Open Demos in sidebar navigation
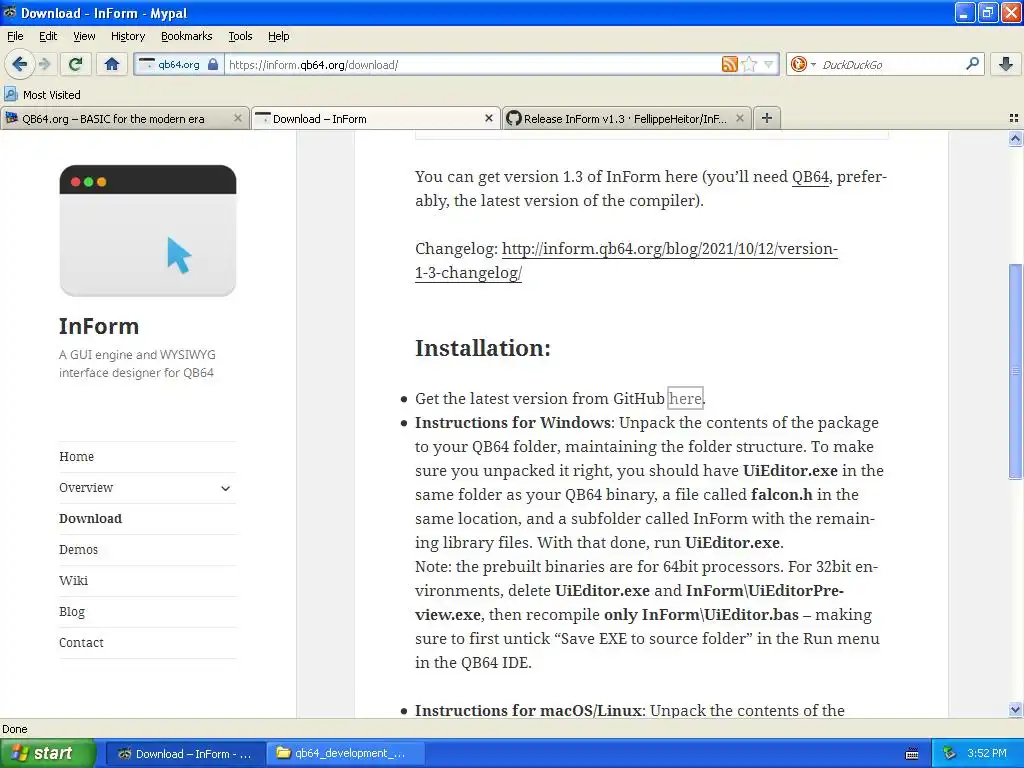The width and height of the screenshot is (1024, 768). tap(78, 549)
